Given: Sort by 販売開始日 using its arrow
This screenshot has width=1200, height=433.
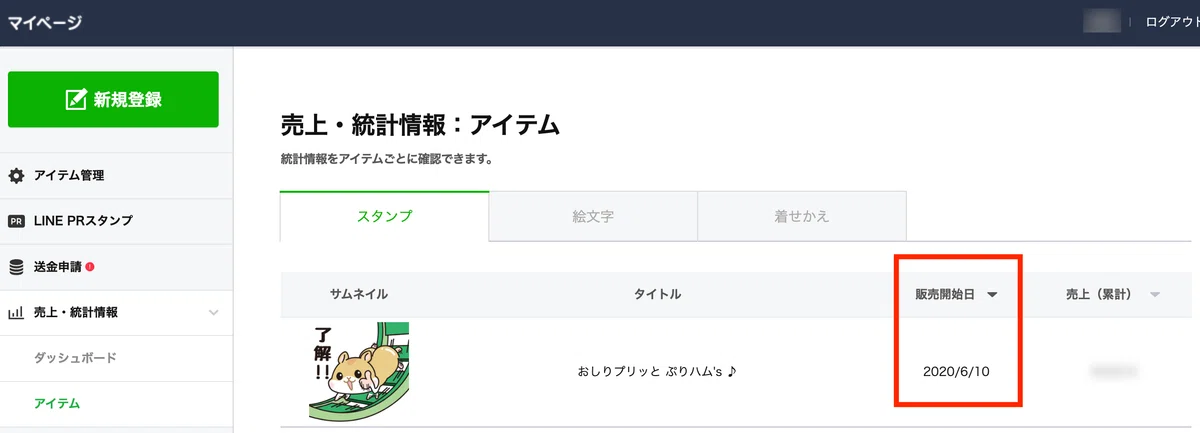Looking at the screenshot, I should [x=992, y=295].
